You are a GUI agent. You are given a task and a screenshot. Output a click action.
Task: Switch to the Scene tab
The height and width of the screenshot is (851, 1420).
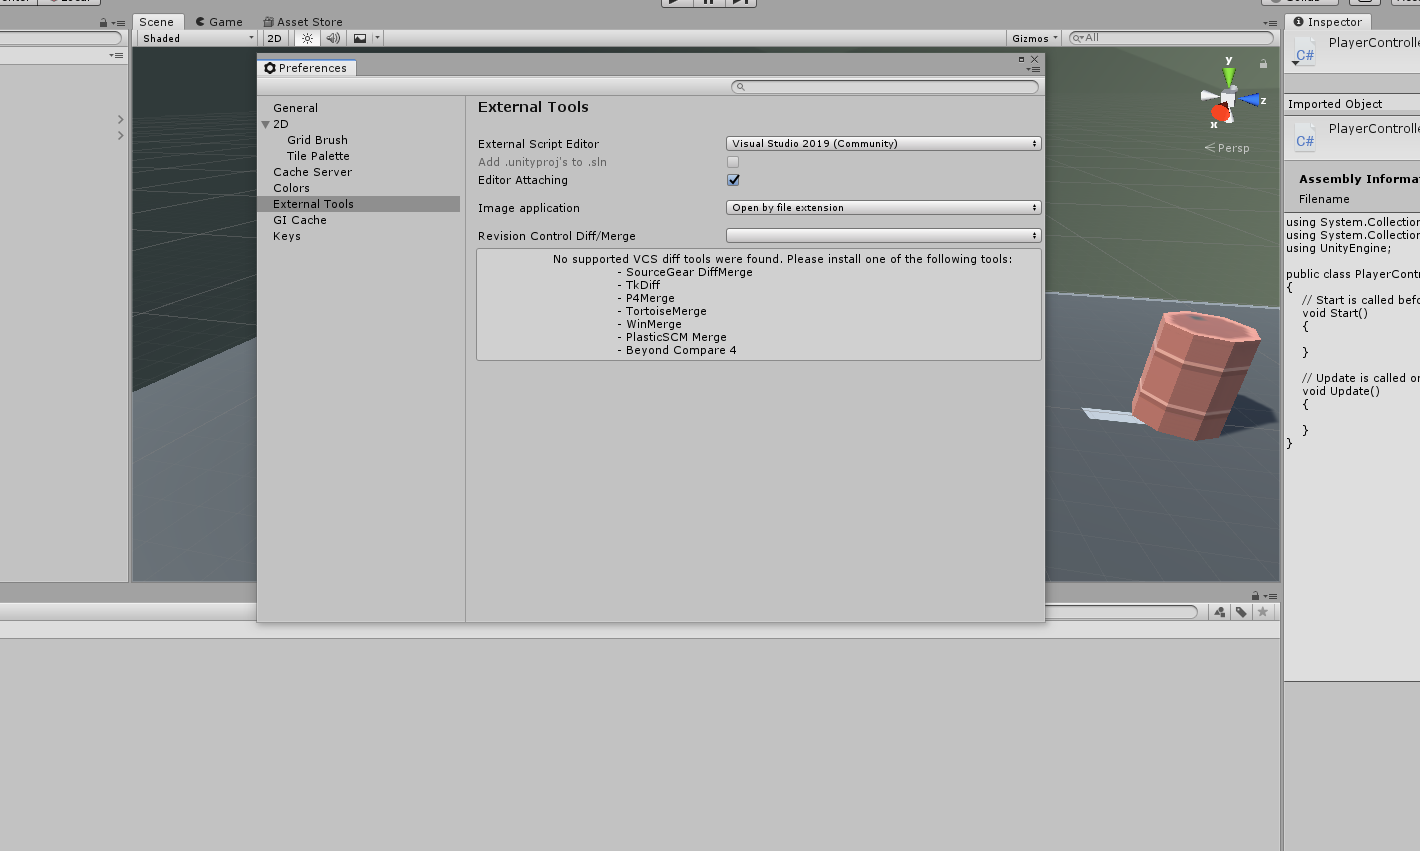(x=156, y=22)
